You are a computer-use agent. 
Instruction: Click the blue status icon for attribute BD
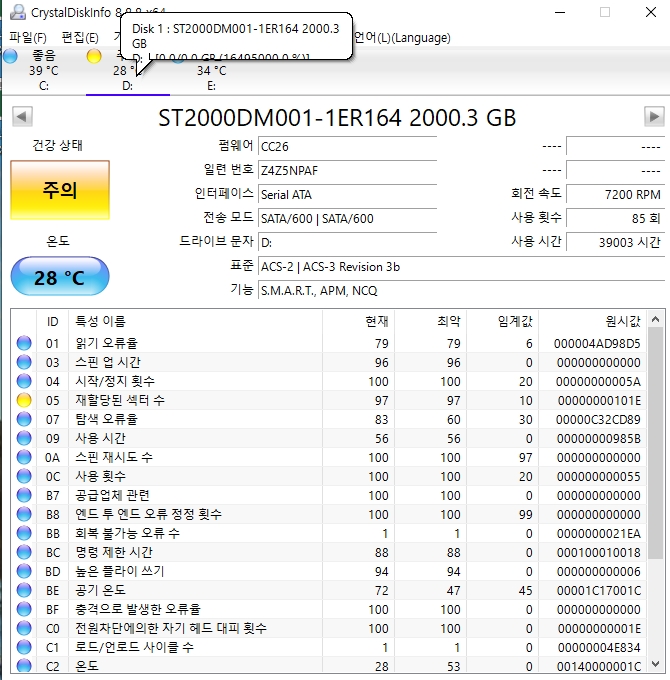[24, 571]
